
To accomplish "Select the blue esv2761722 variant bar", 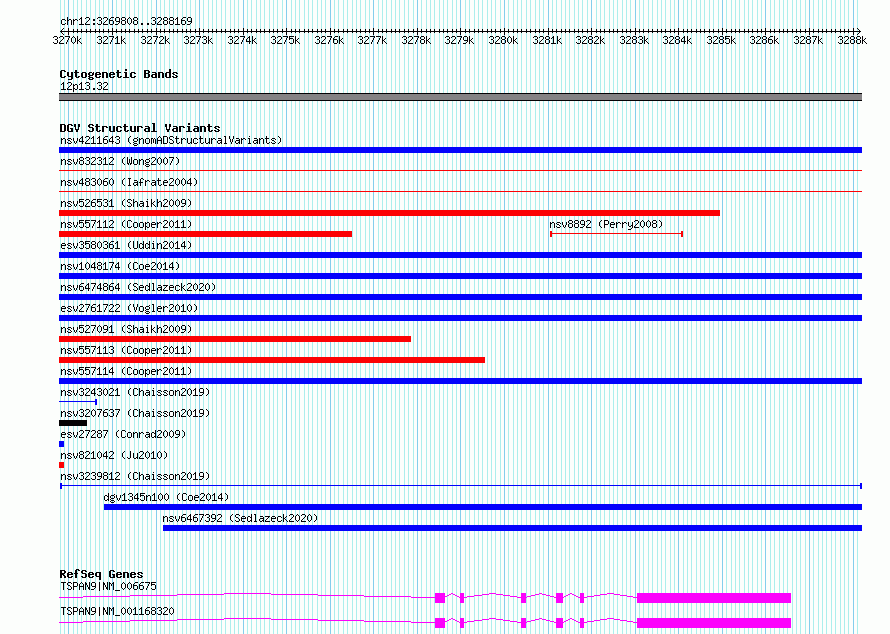I will [x=460, y=318].
